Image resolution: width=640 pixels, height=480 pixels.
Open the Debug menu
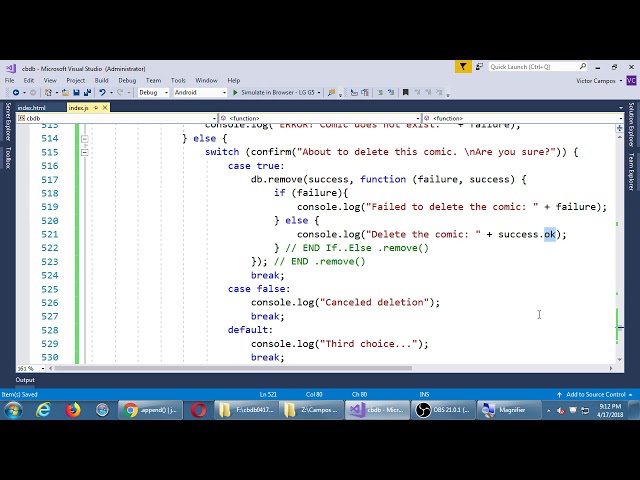[127, 80]
